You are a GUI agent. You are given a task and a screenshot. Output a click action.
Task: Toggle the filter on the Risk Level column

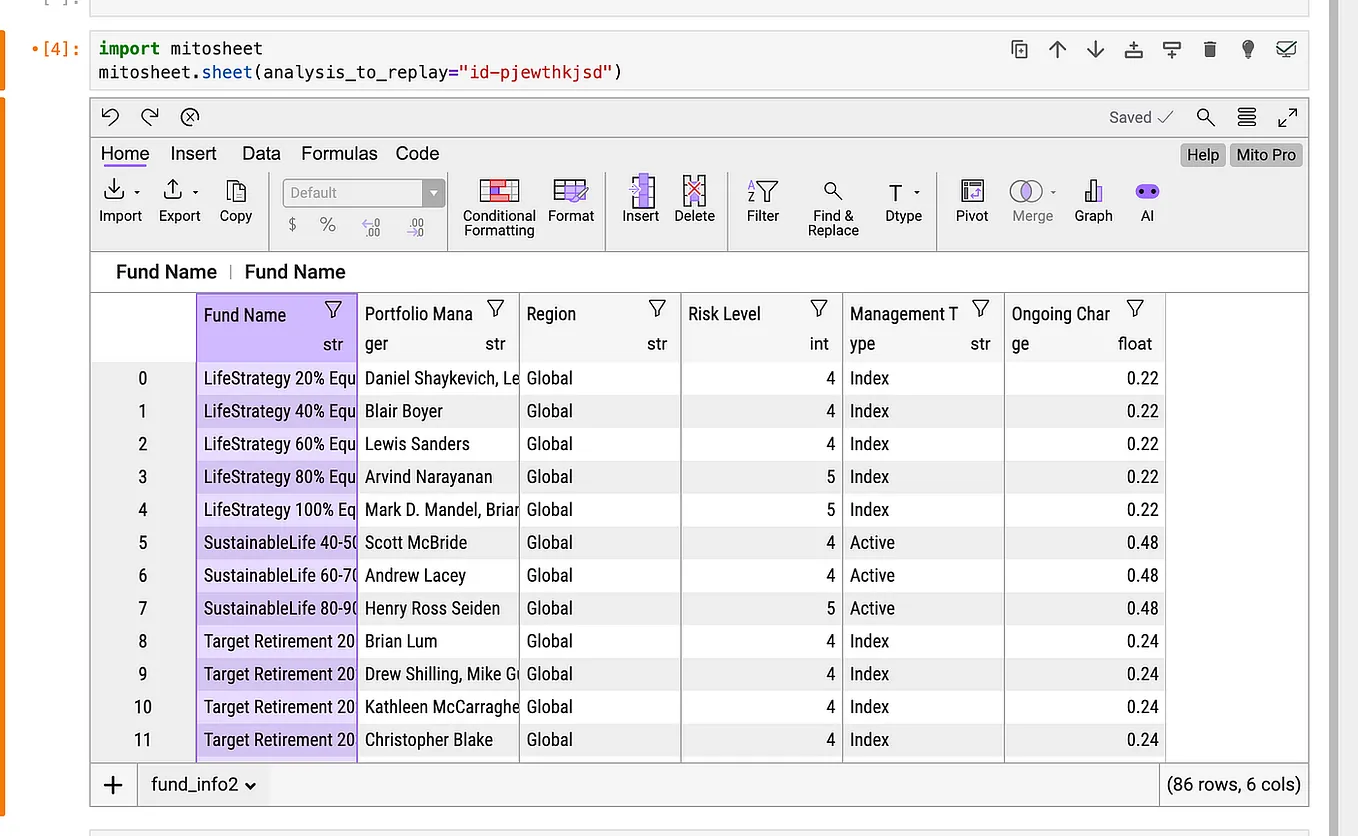819,308
